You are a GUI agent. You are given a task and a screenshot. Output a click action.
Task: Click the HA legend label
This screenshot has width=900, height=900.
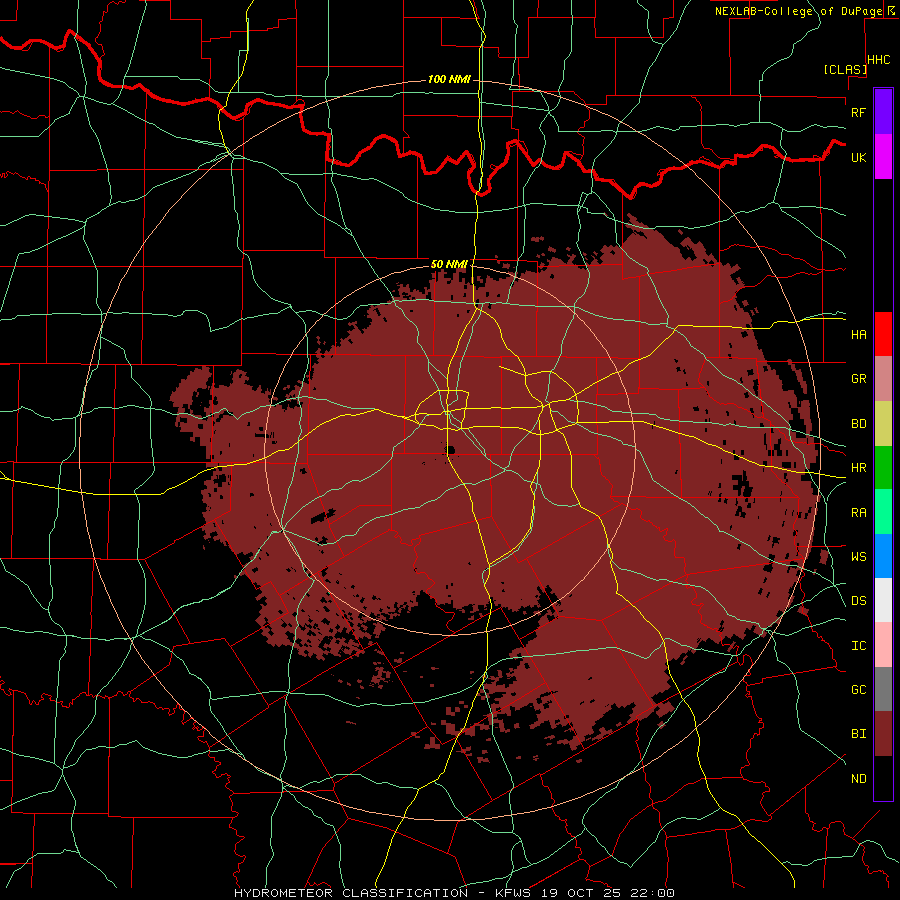point(859,335)
